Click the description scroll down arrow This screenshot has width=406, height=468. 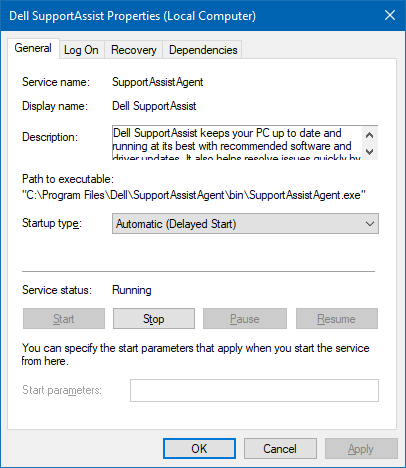pyautogui.click(x=369, y=152)
